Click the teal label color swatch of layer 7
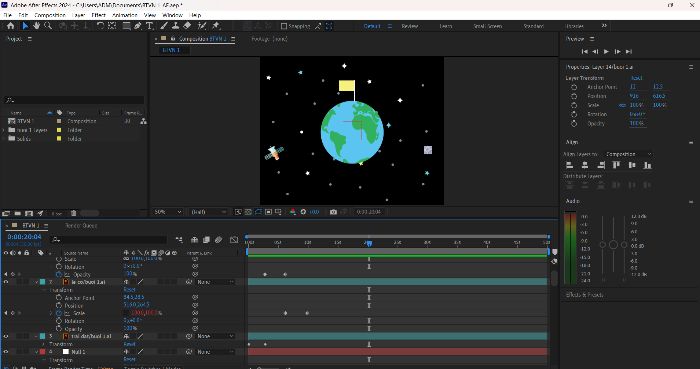 pos(43,282)
